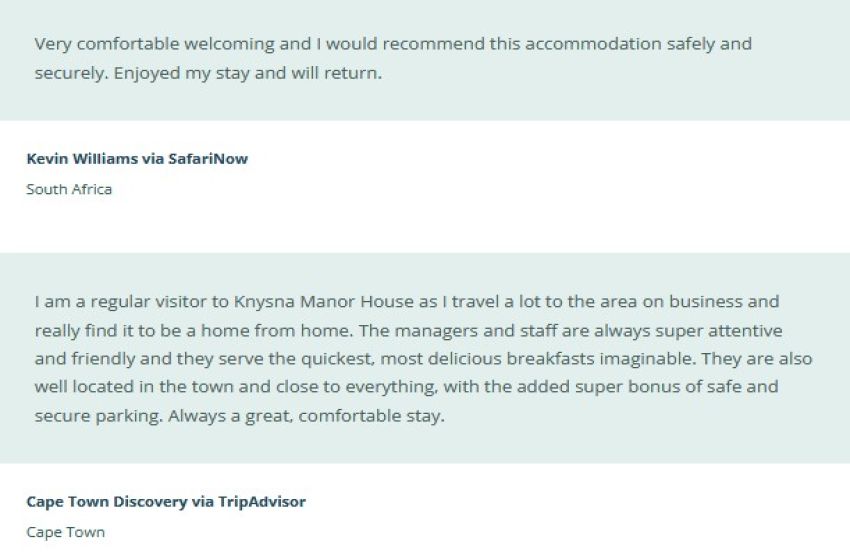Click the word "TripAdvisor" in the reviewer line
This screenshot has height=560, width=850.
coord(260,502)
